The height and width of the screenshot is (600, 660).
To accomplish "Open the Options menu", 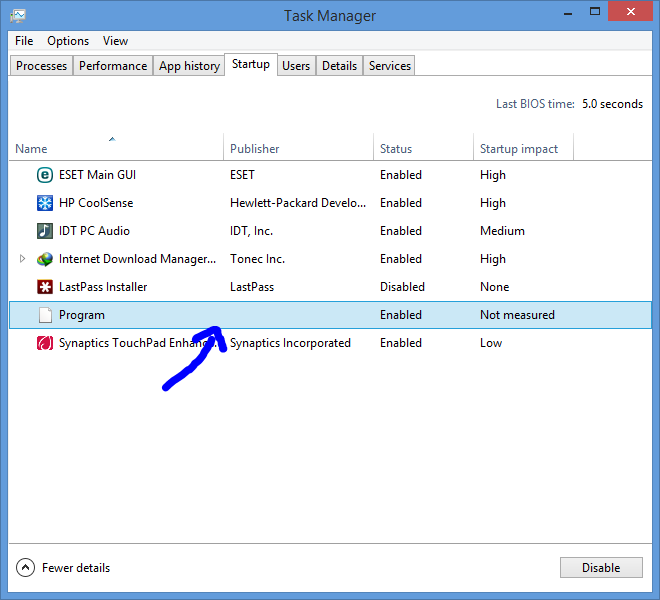I will pyautogui.click(x=68, y=41).
